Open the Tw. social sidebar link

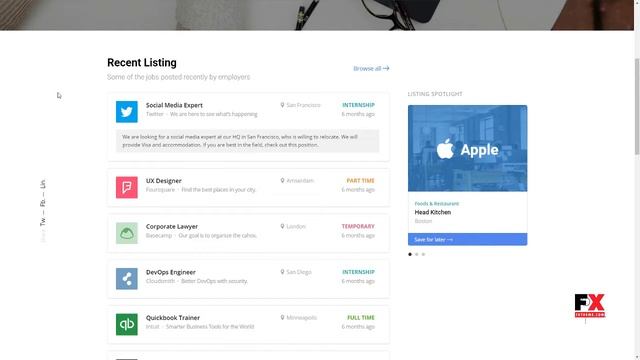click(43, 222)
